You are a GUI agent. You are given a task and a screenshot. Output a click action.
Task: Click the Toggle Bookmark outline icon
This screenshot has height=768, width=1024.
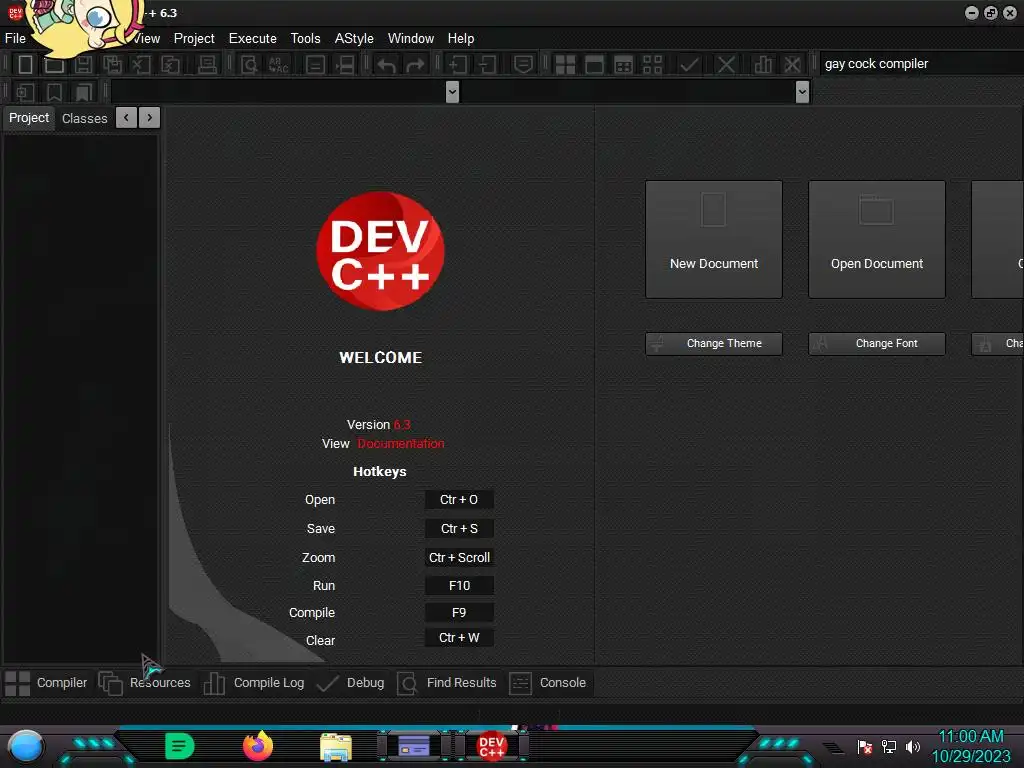[x=54, y=92]
